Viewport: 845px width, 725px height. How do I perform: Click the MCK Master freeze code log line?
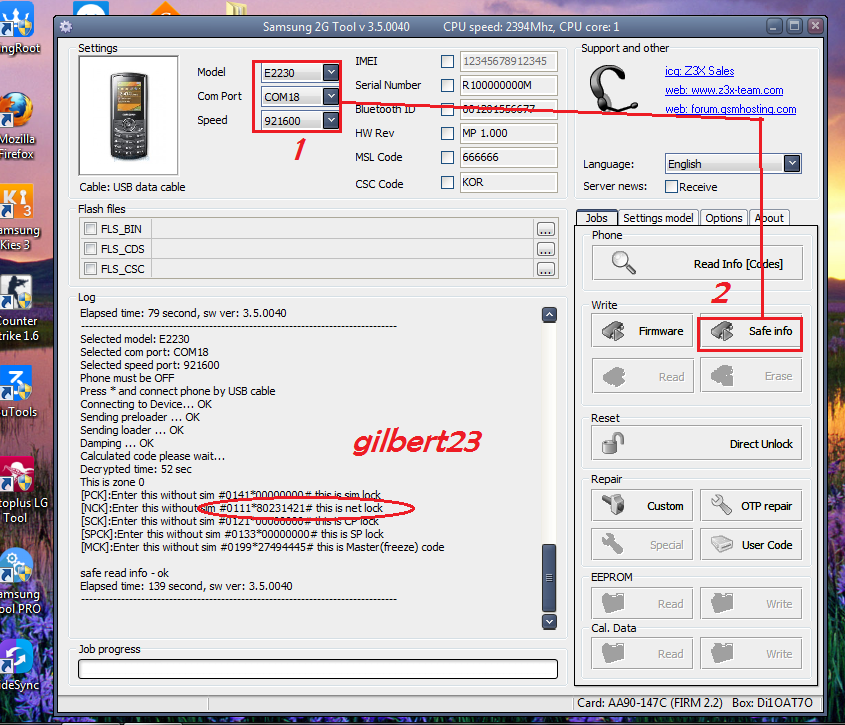262,547
